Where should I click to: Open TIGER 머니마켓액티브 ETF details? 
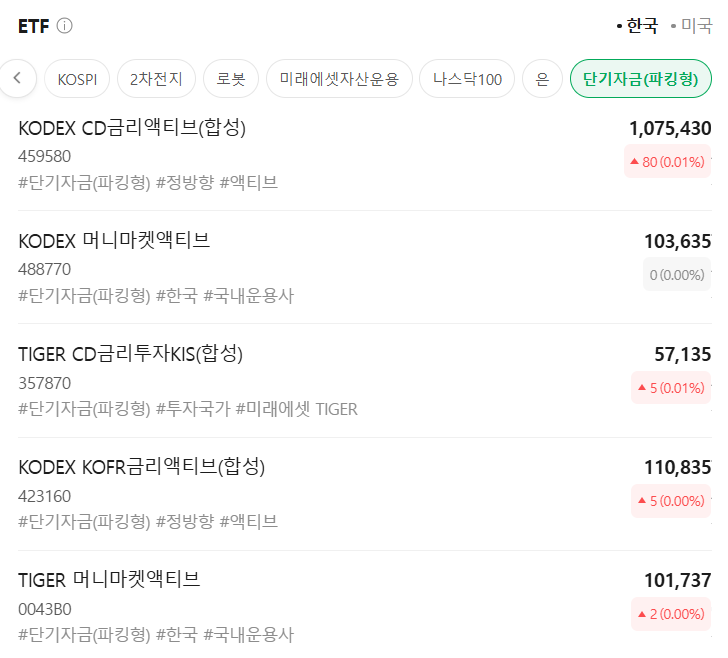pos(109,580)
